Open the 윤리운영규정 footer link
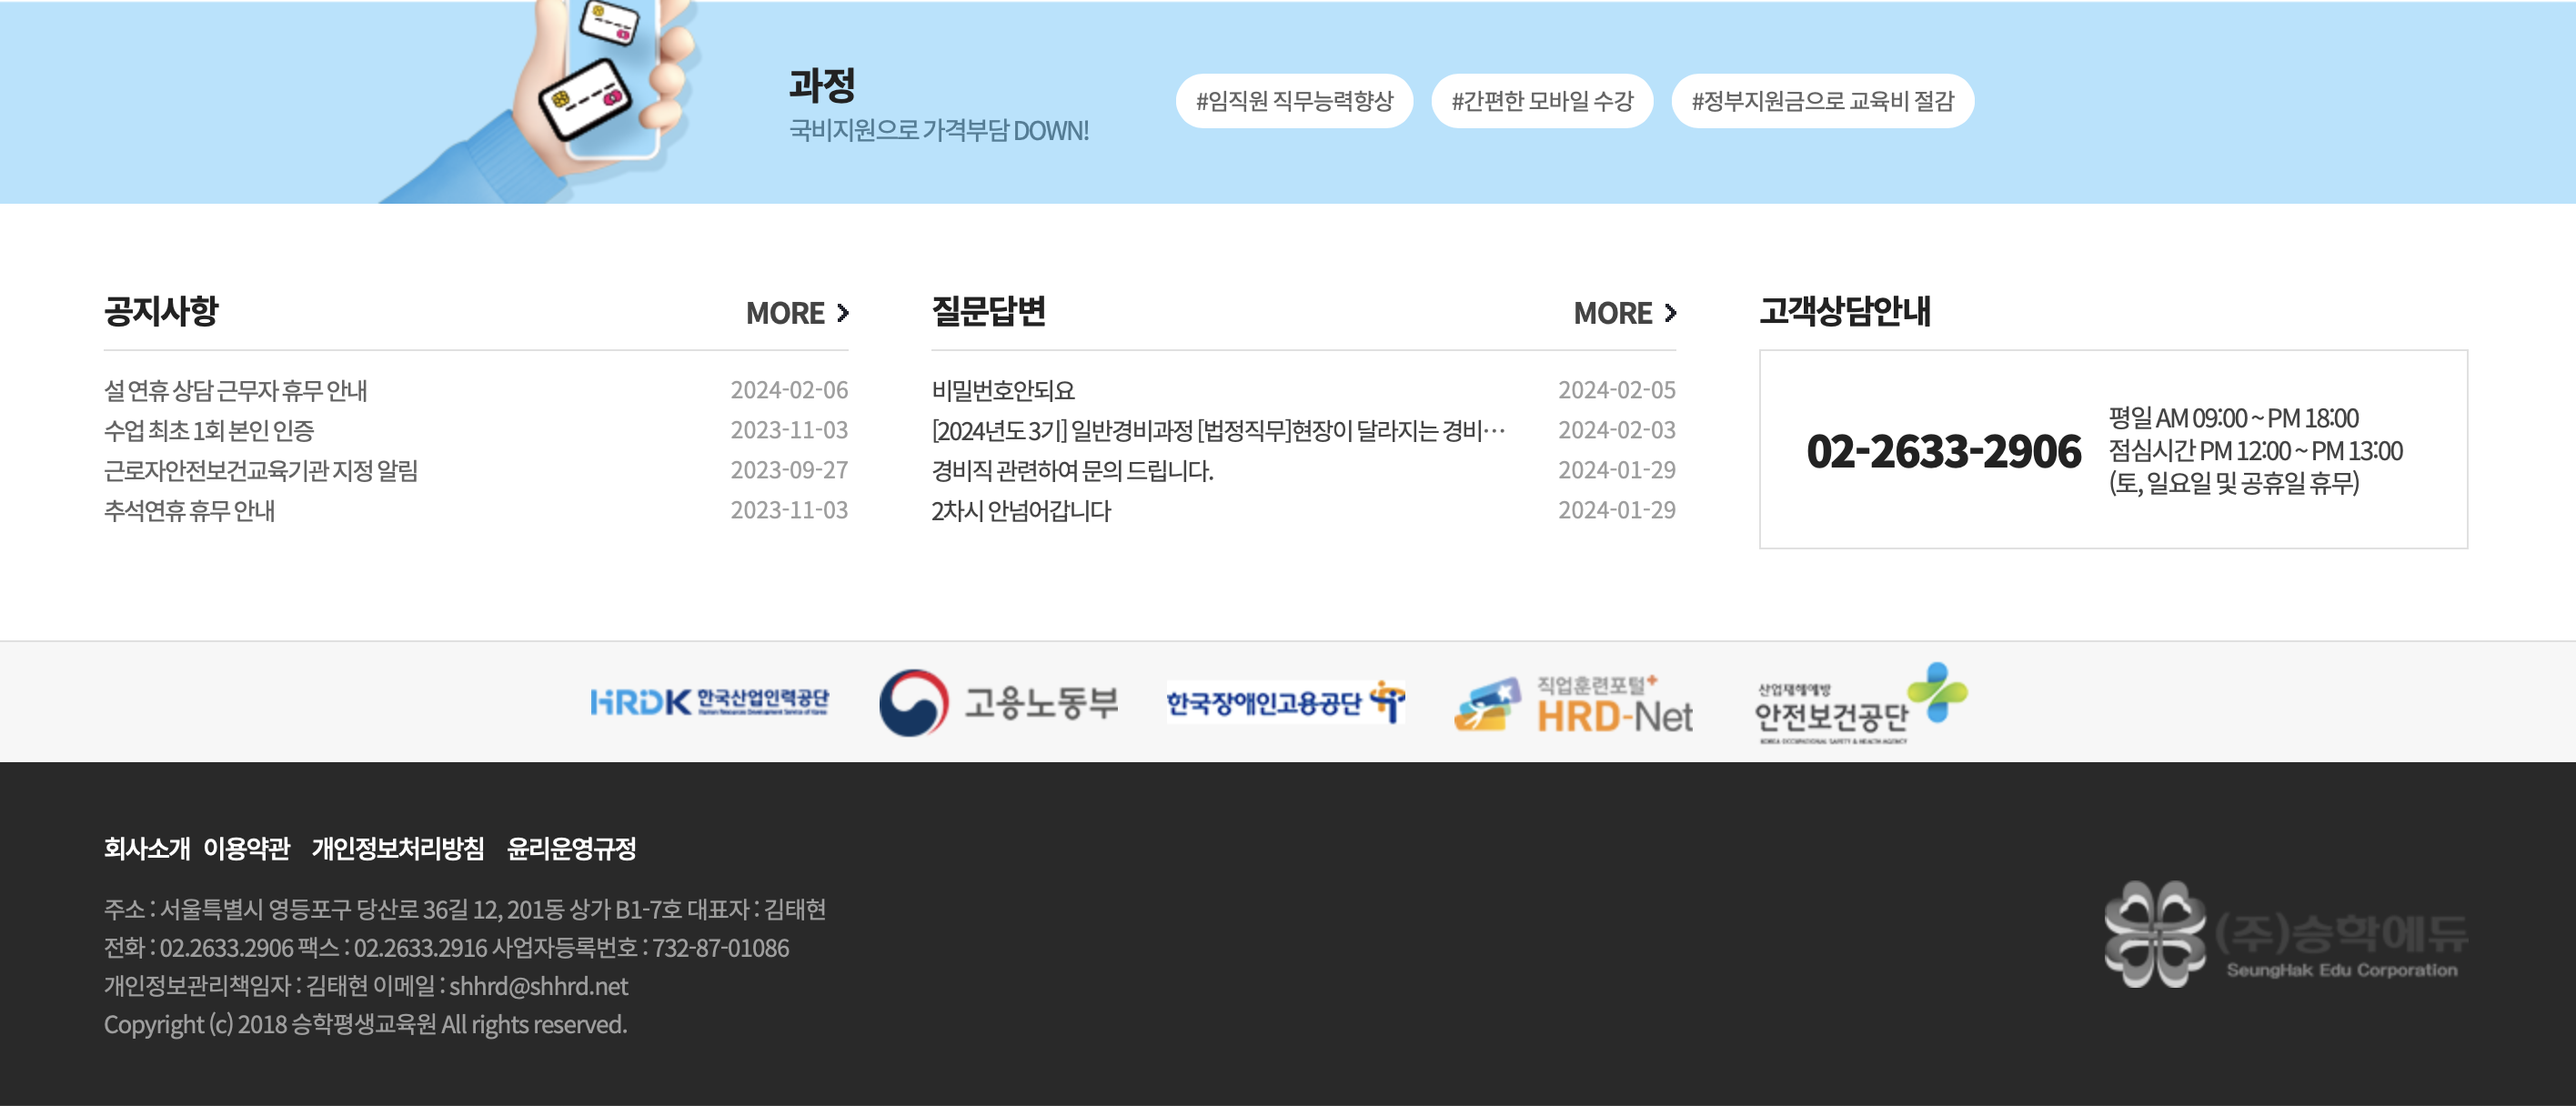2576x1106 pixels. pos(571,848)
